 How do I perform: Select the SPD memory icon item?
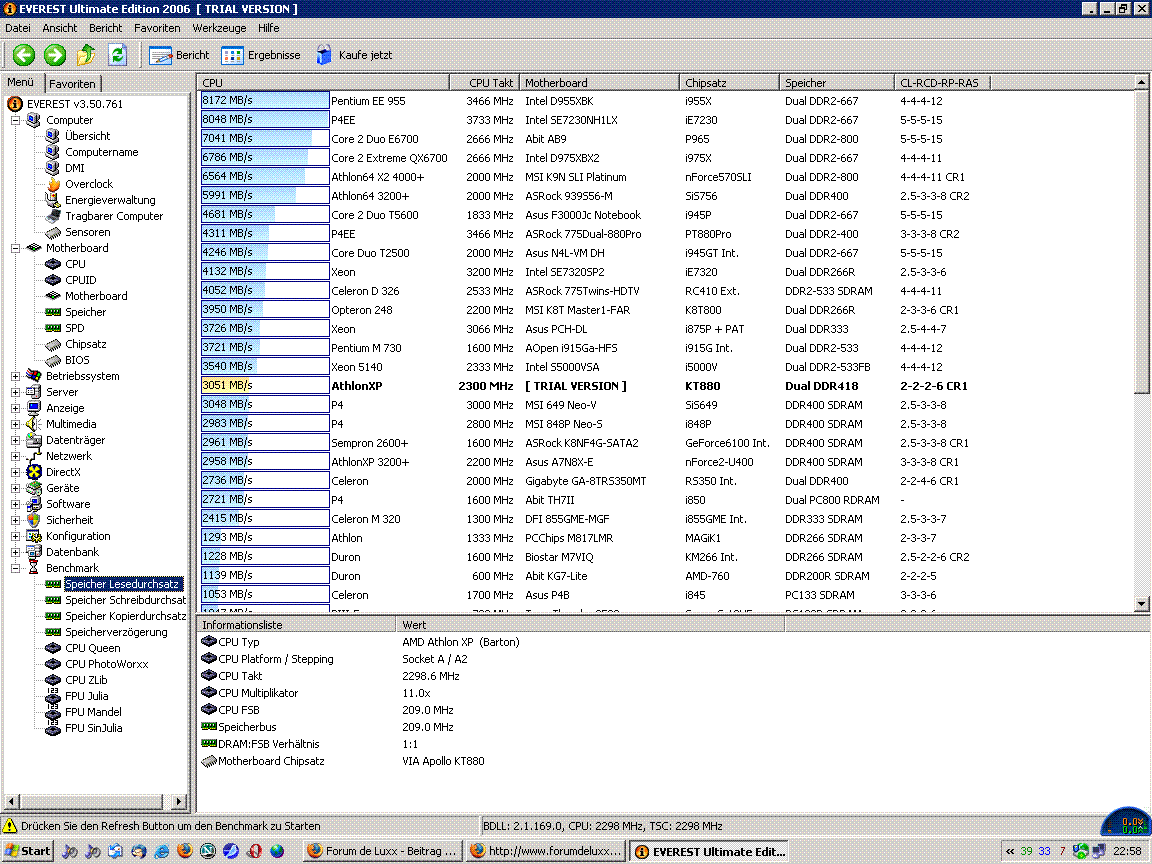click(53, 328)
